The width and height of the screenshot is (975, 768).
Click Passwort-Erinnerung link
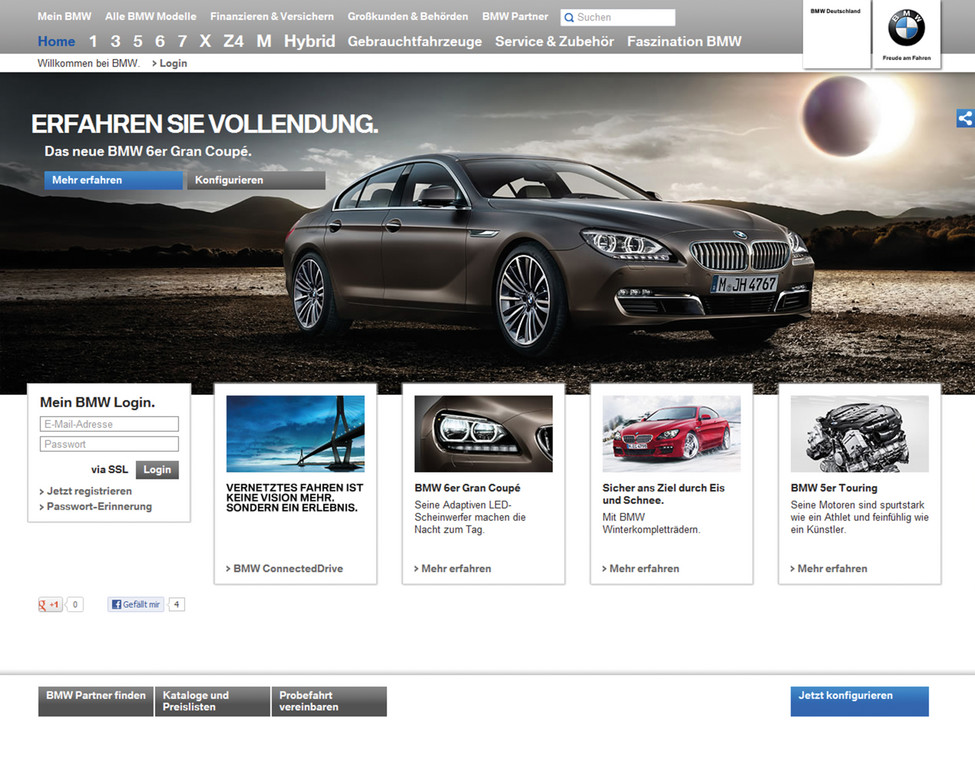[96, 507]
